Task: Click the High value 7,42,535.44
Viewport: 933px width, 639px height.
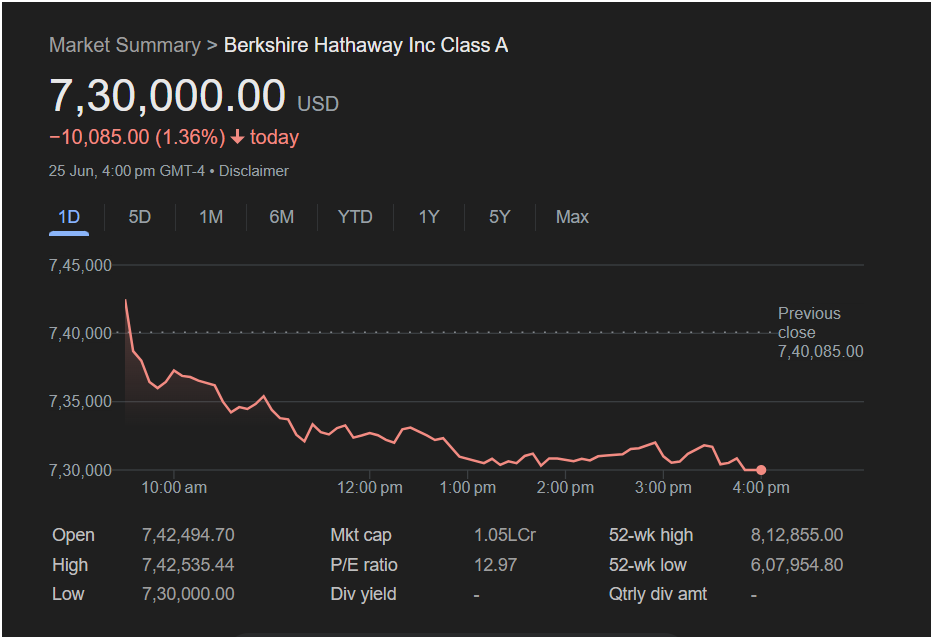Action: (x=188, y=565)
